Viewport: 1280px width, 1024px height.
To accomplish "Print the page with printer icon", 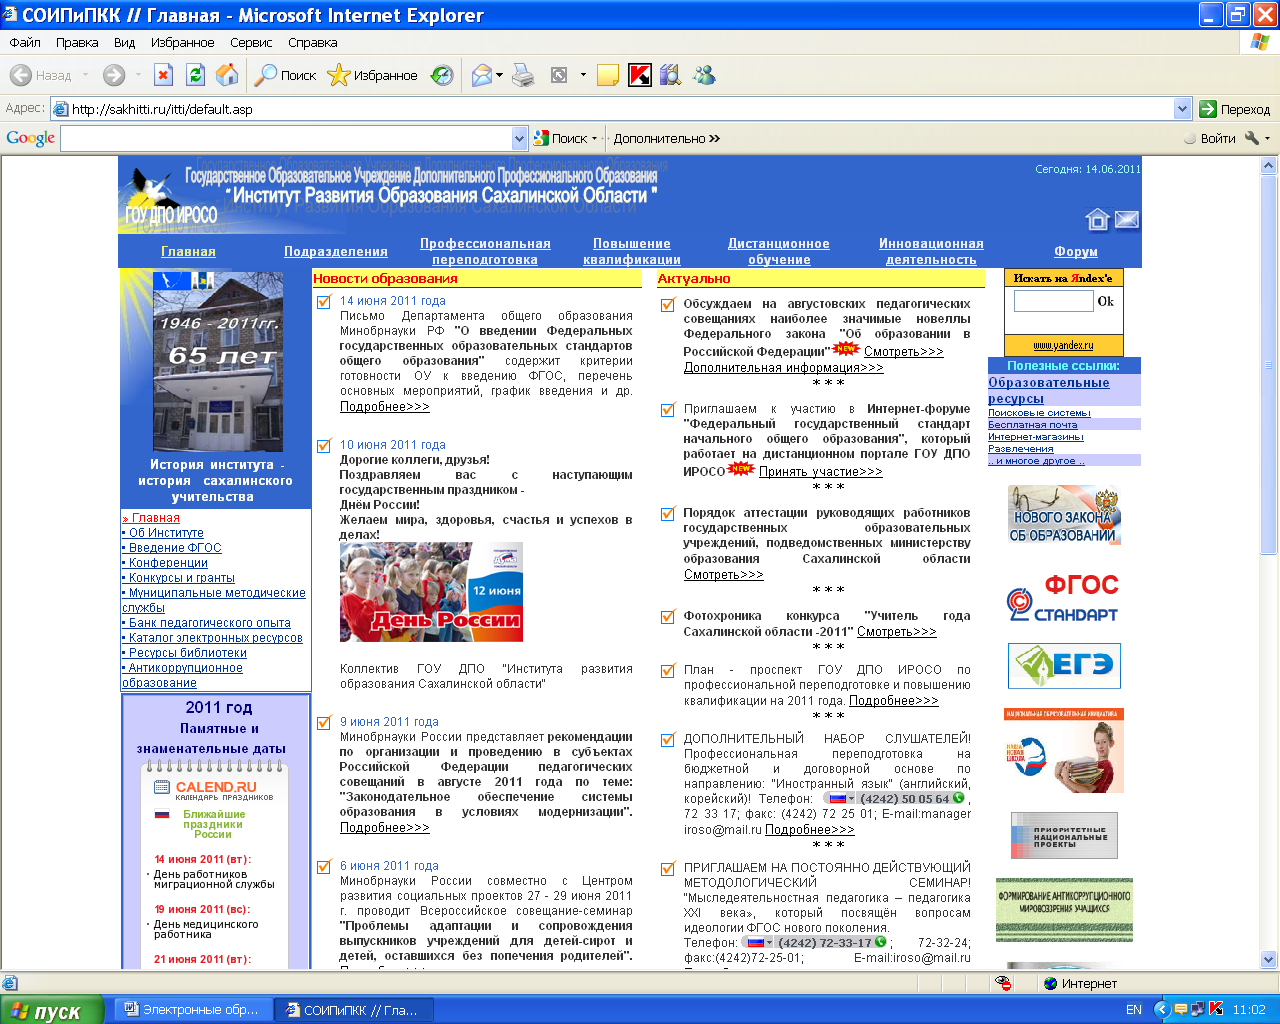I will coord(523,75).
